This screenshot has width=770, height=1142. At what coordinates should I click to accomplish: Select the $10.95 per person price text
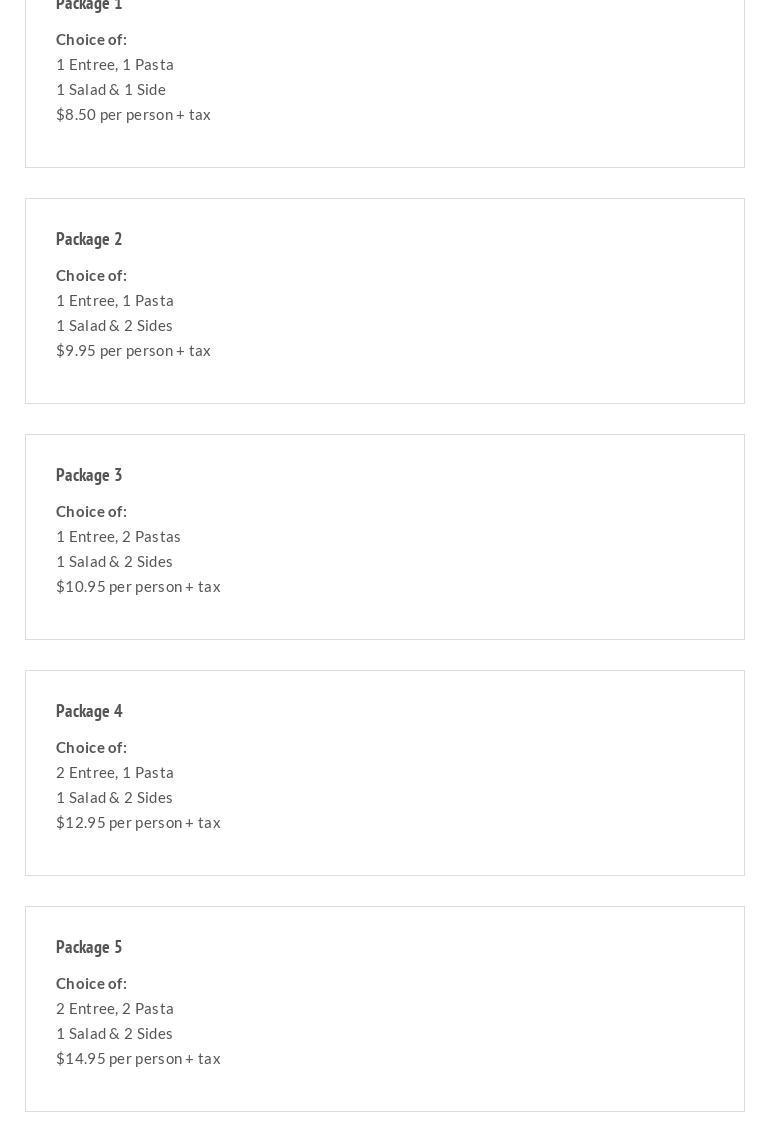pos(138,586)
